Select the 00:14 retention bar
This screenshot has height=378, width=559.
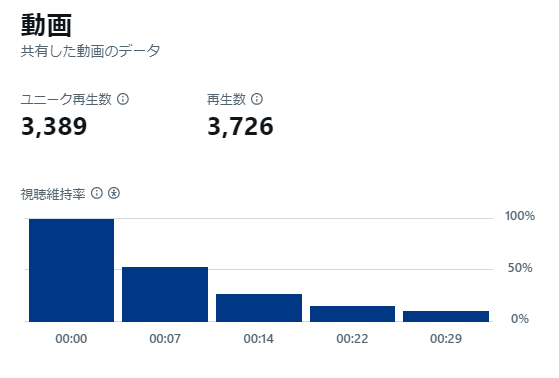click(x=259, y=308)
